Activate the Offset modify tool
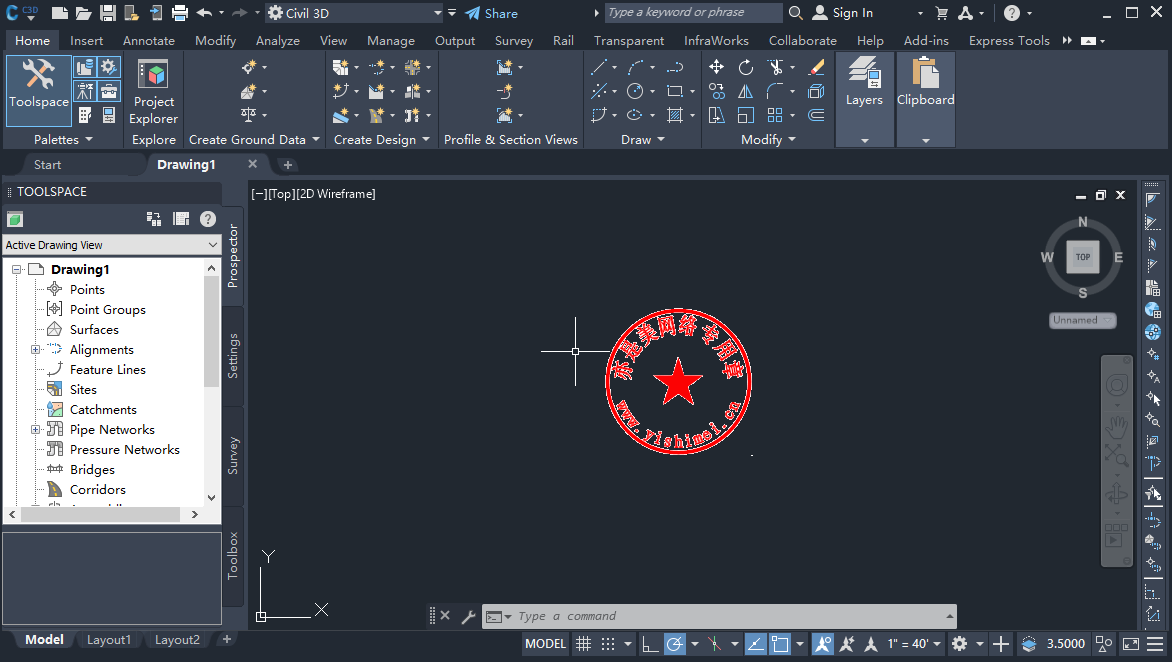The width and height of the screenshot is (1172, 662). tap(816, 115)
